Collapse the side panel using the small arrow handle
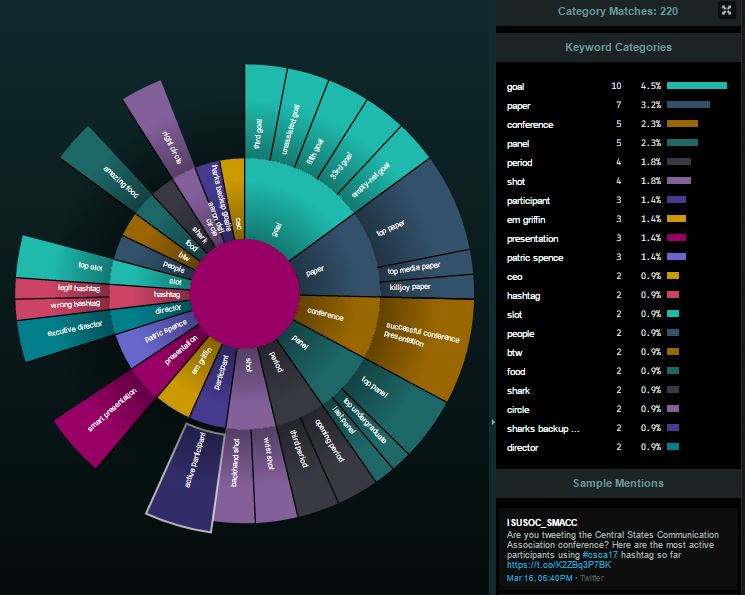Viewport: 745px width, 595px height. pyautogui.click(x=493, y=422)
